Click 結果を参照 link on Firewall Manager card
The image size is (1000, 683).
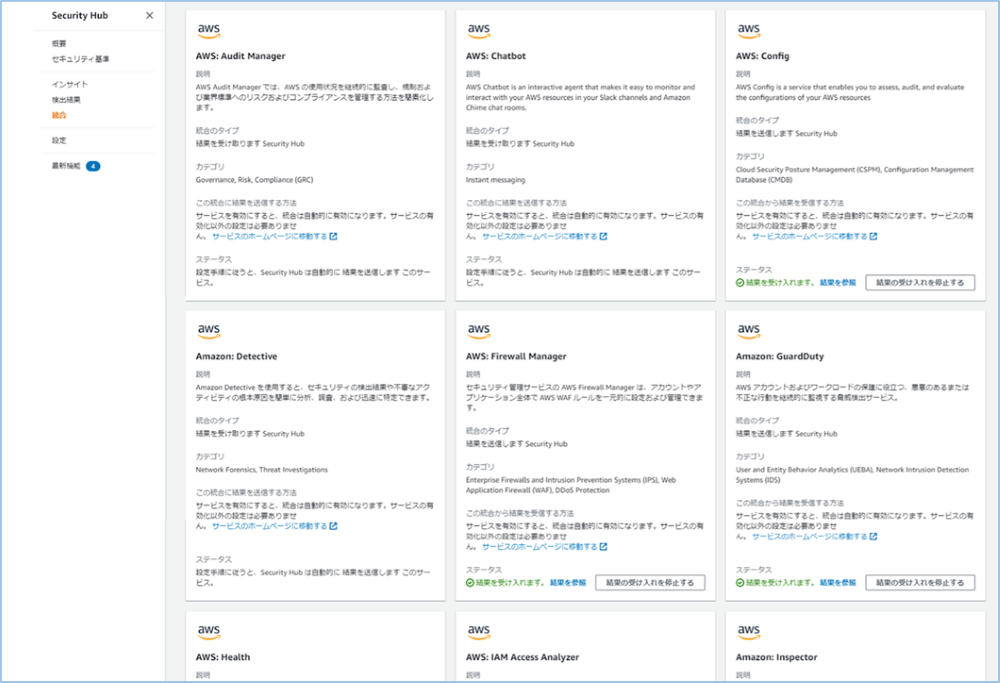coord(568,583)
